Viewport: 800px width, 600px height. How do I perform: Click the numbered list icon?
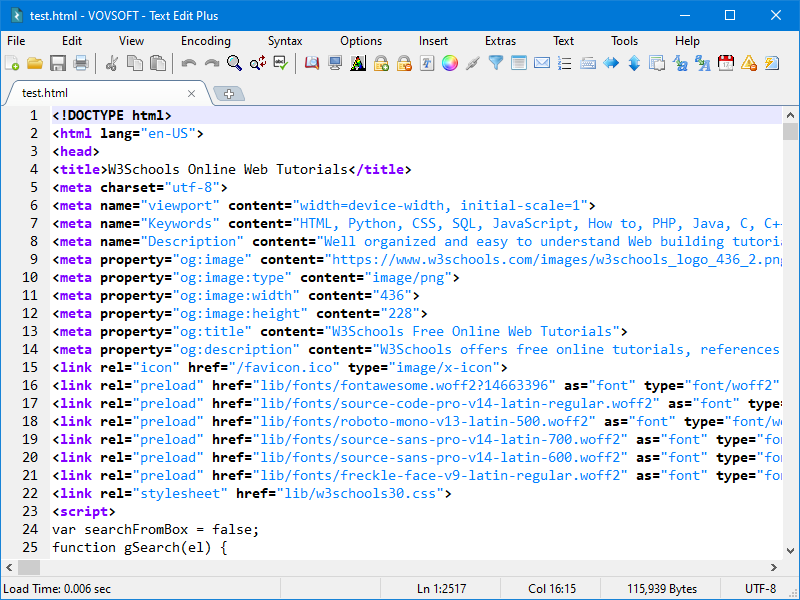point(565,63)
